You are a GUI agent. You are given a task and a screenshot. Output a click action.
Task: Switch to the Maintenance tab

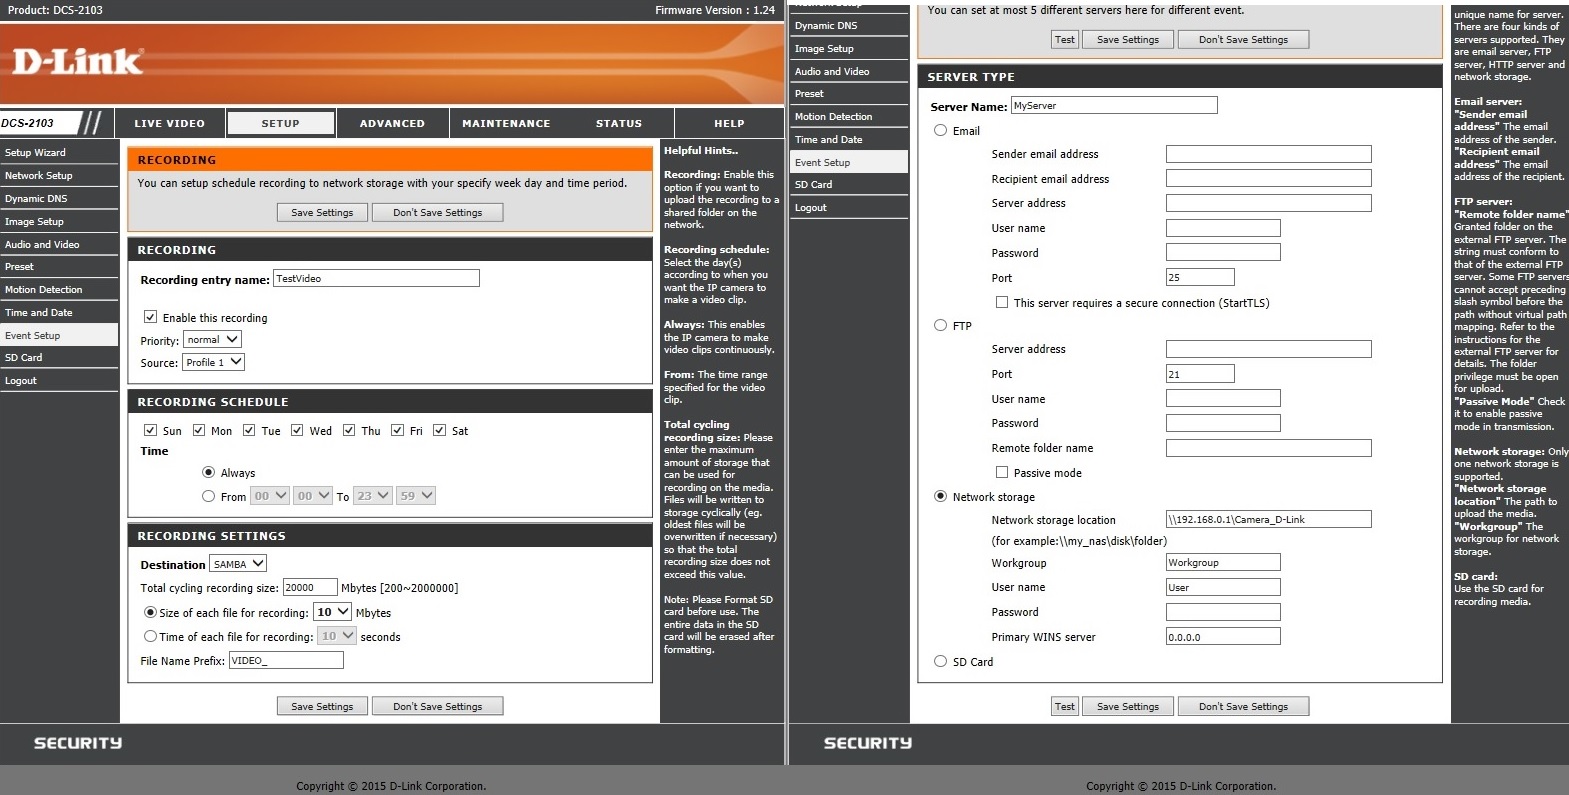[506, 124]
